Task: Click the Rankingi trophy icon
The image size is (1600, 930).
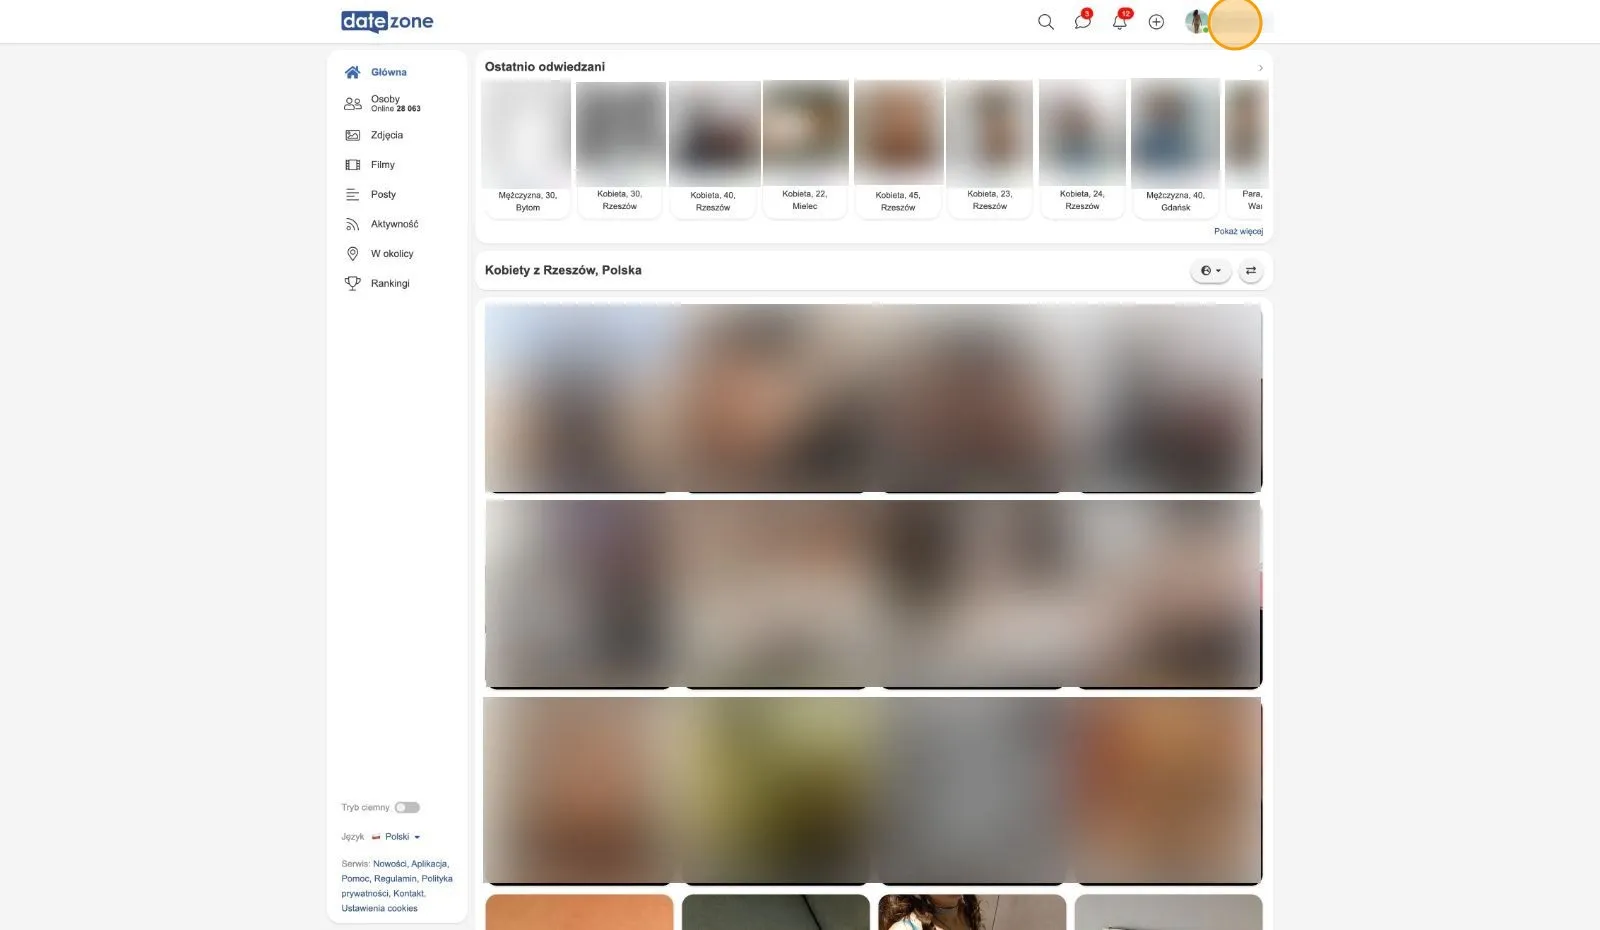Action: 352,284
